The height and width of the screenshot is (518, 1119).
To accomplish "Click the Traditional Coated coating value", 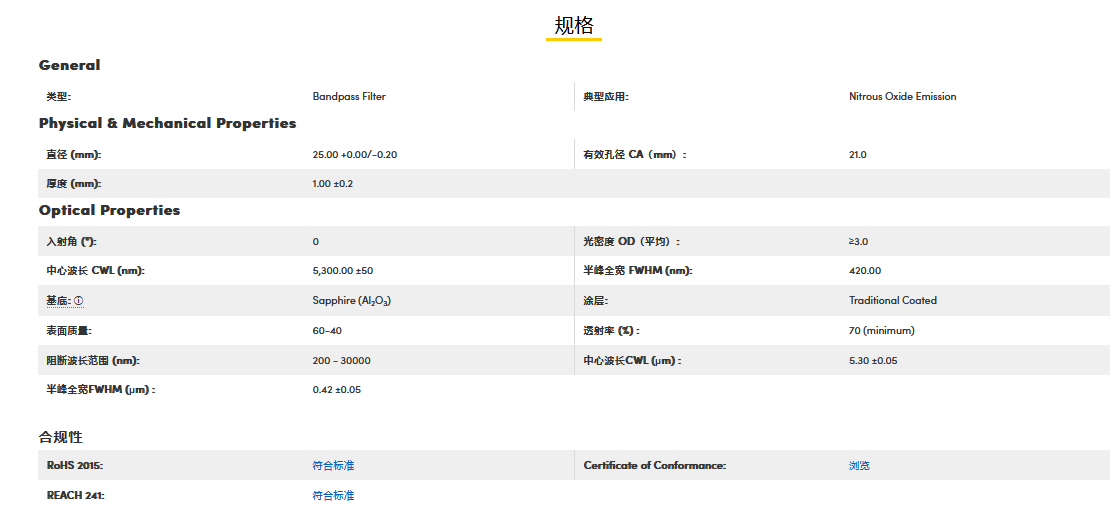I will (893, 301).
